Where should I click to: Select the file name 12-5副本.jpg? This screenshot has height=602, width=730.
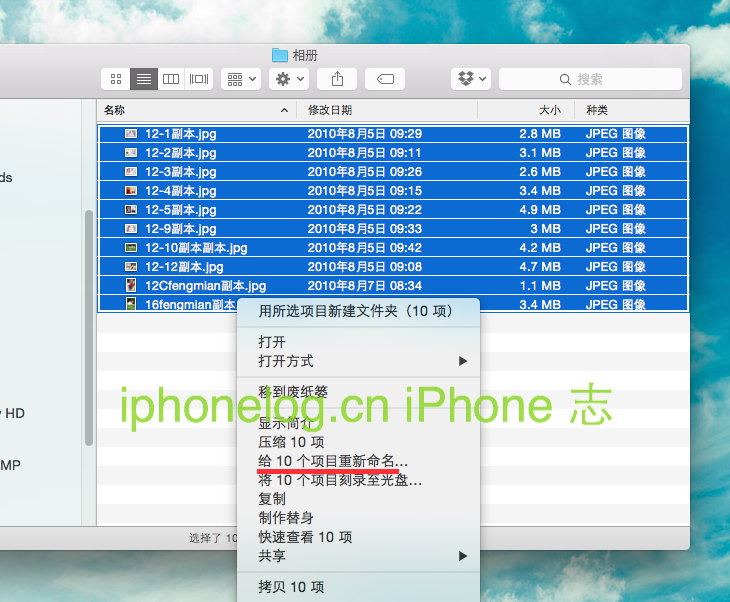point(181,210)
